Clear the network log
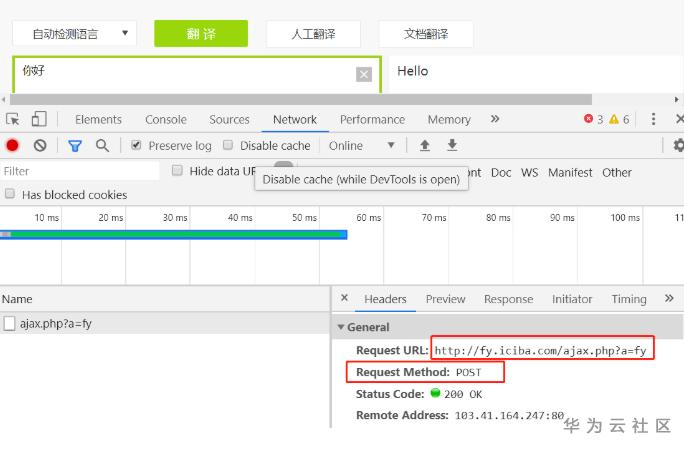The width and height of the screenshot is (684, 451). [40, 145]
